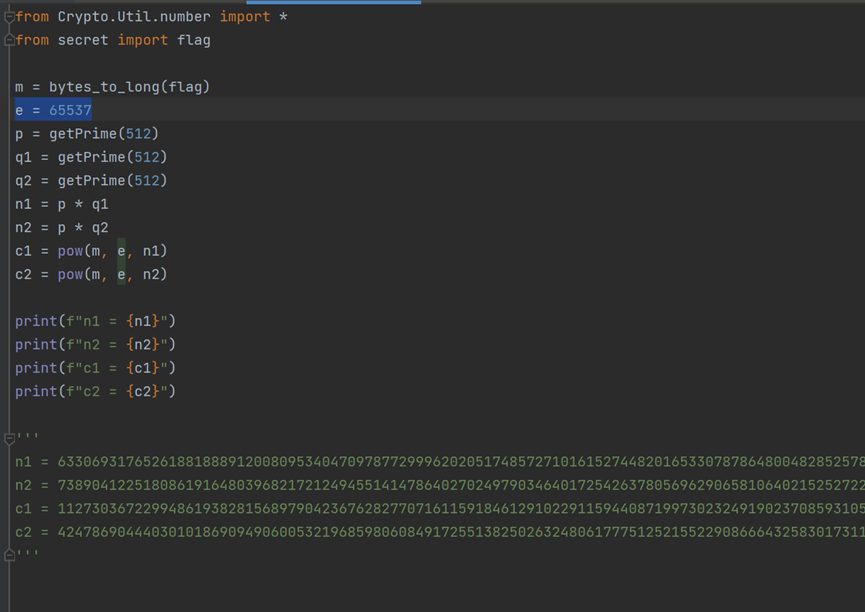This screenshot has height=612, width=865.
Task: Collapse the triple-quote comment block above n1
Action: [x=9, y=439]
